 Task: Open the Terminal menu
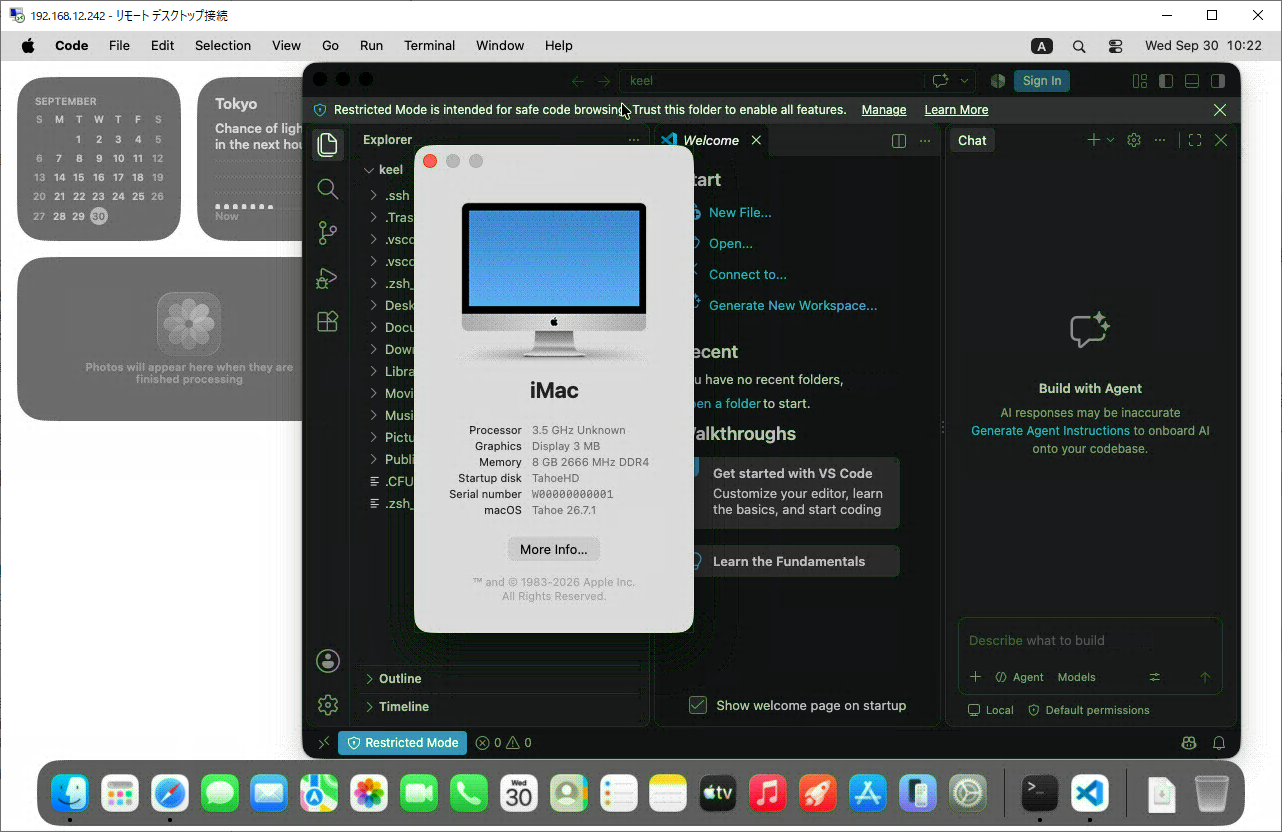429,46
